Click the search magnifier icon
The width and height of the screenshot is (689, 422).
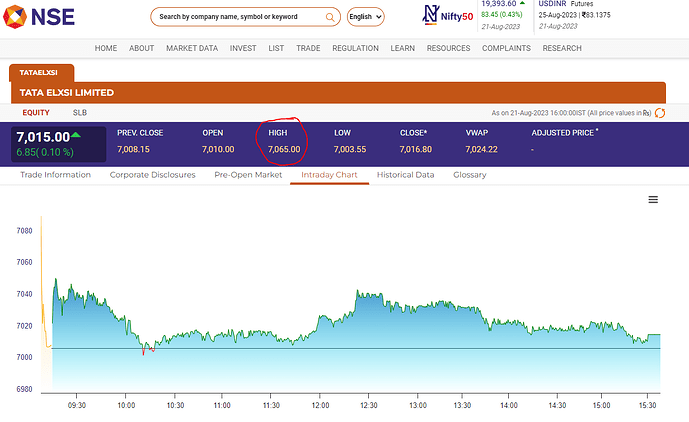pyautogui.click(x=330, y=17)
